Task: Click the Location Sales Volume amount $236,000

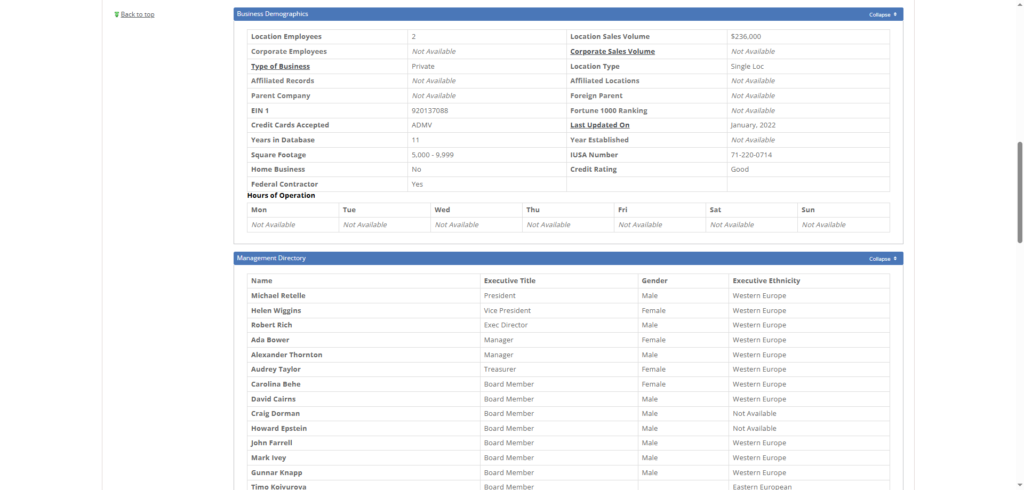Action: coord(746,37)
